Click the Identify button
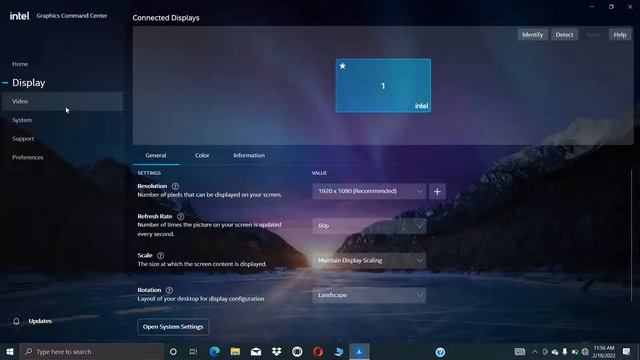Image resolution: width=640 pixels, height=360 pixels. (x=533, y=35)
